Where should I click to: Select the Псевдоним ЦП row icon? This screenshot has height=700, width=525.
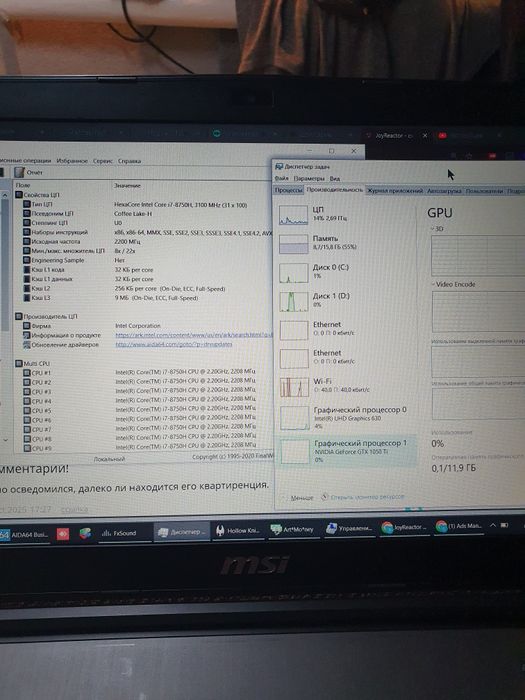click(27, 213)
